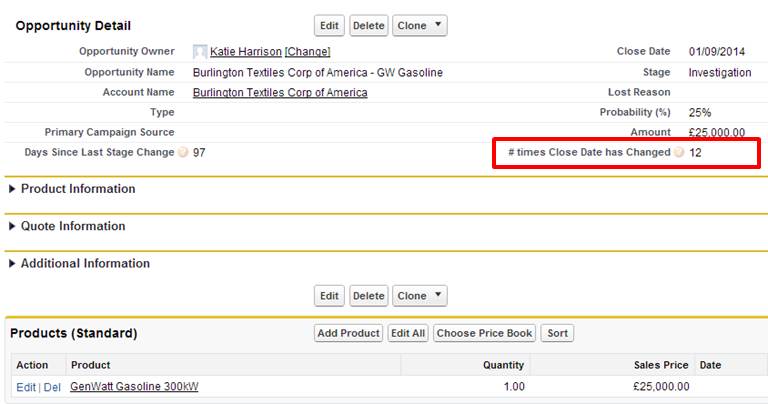Open the bottom Clone dropdown menu
Image resolution: width=768 pixels, height=404 pixels.
pos(420,296)
